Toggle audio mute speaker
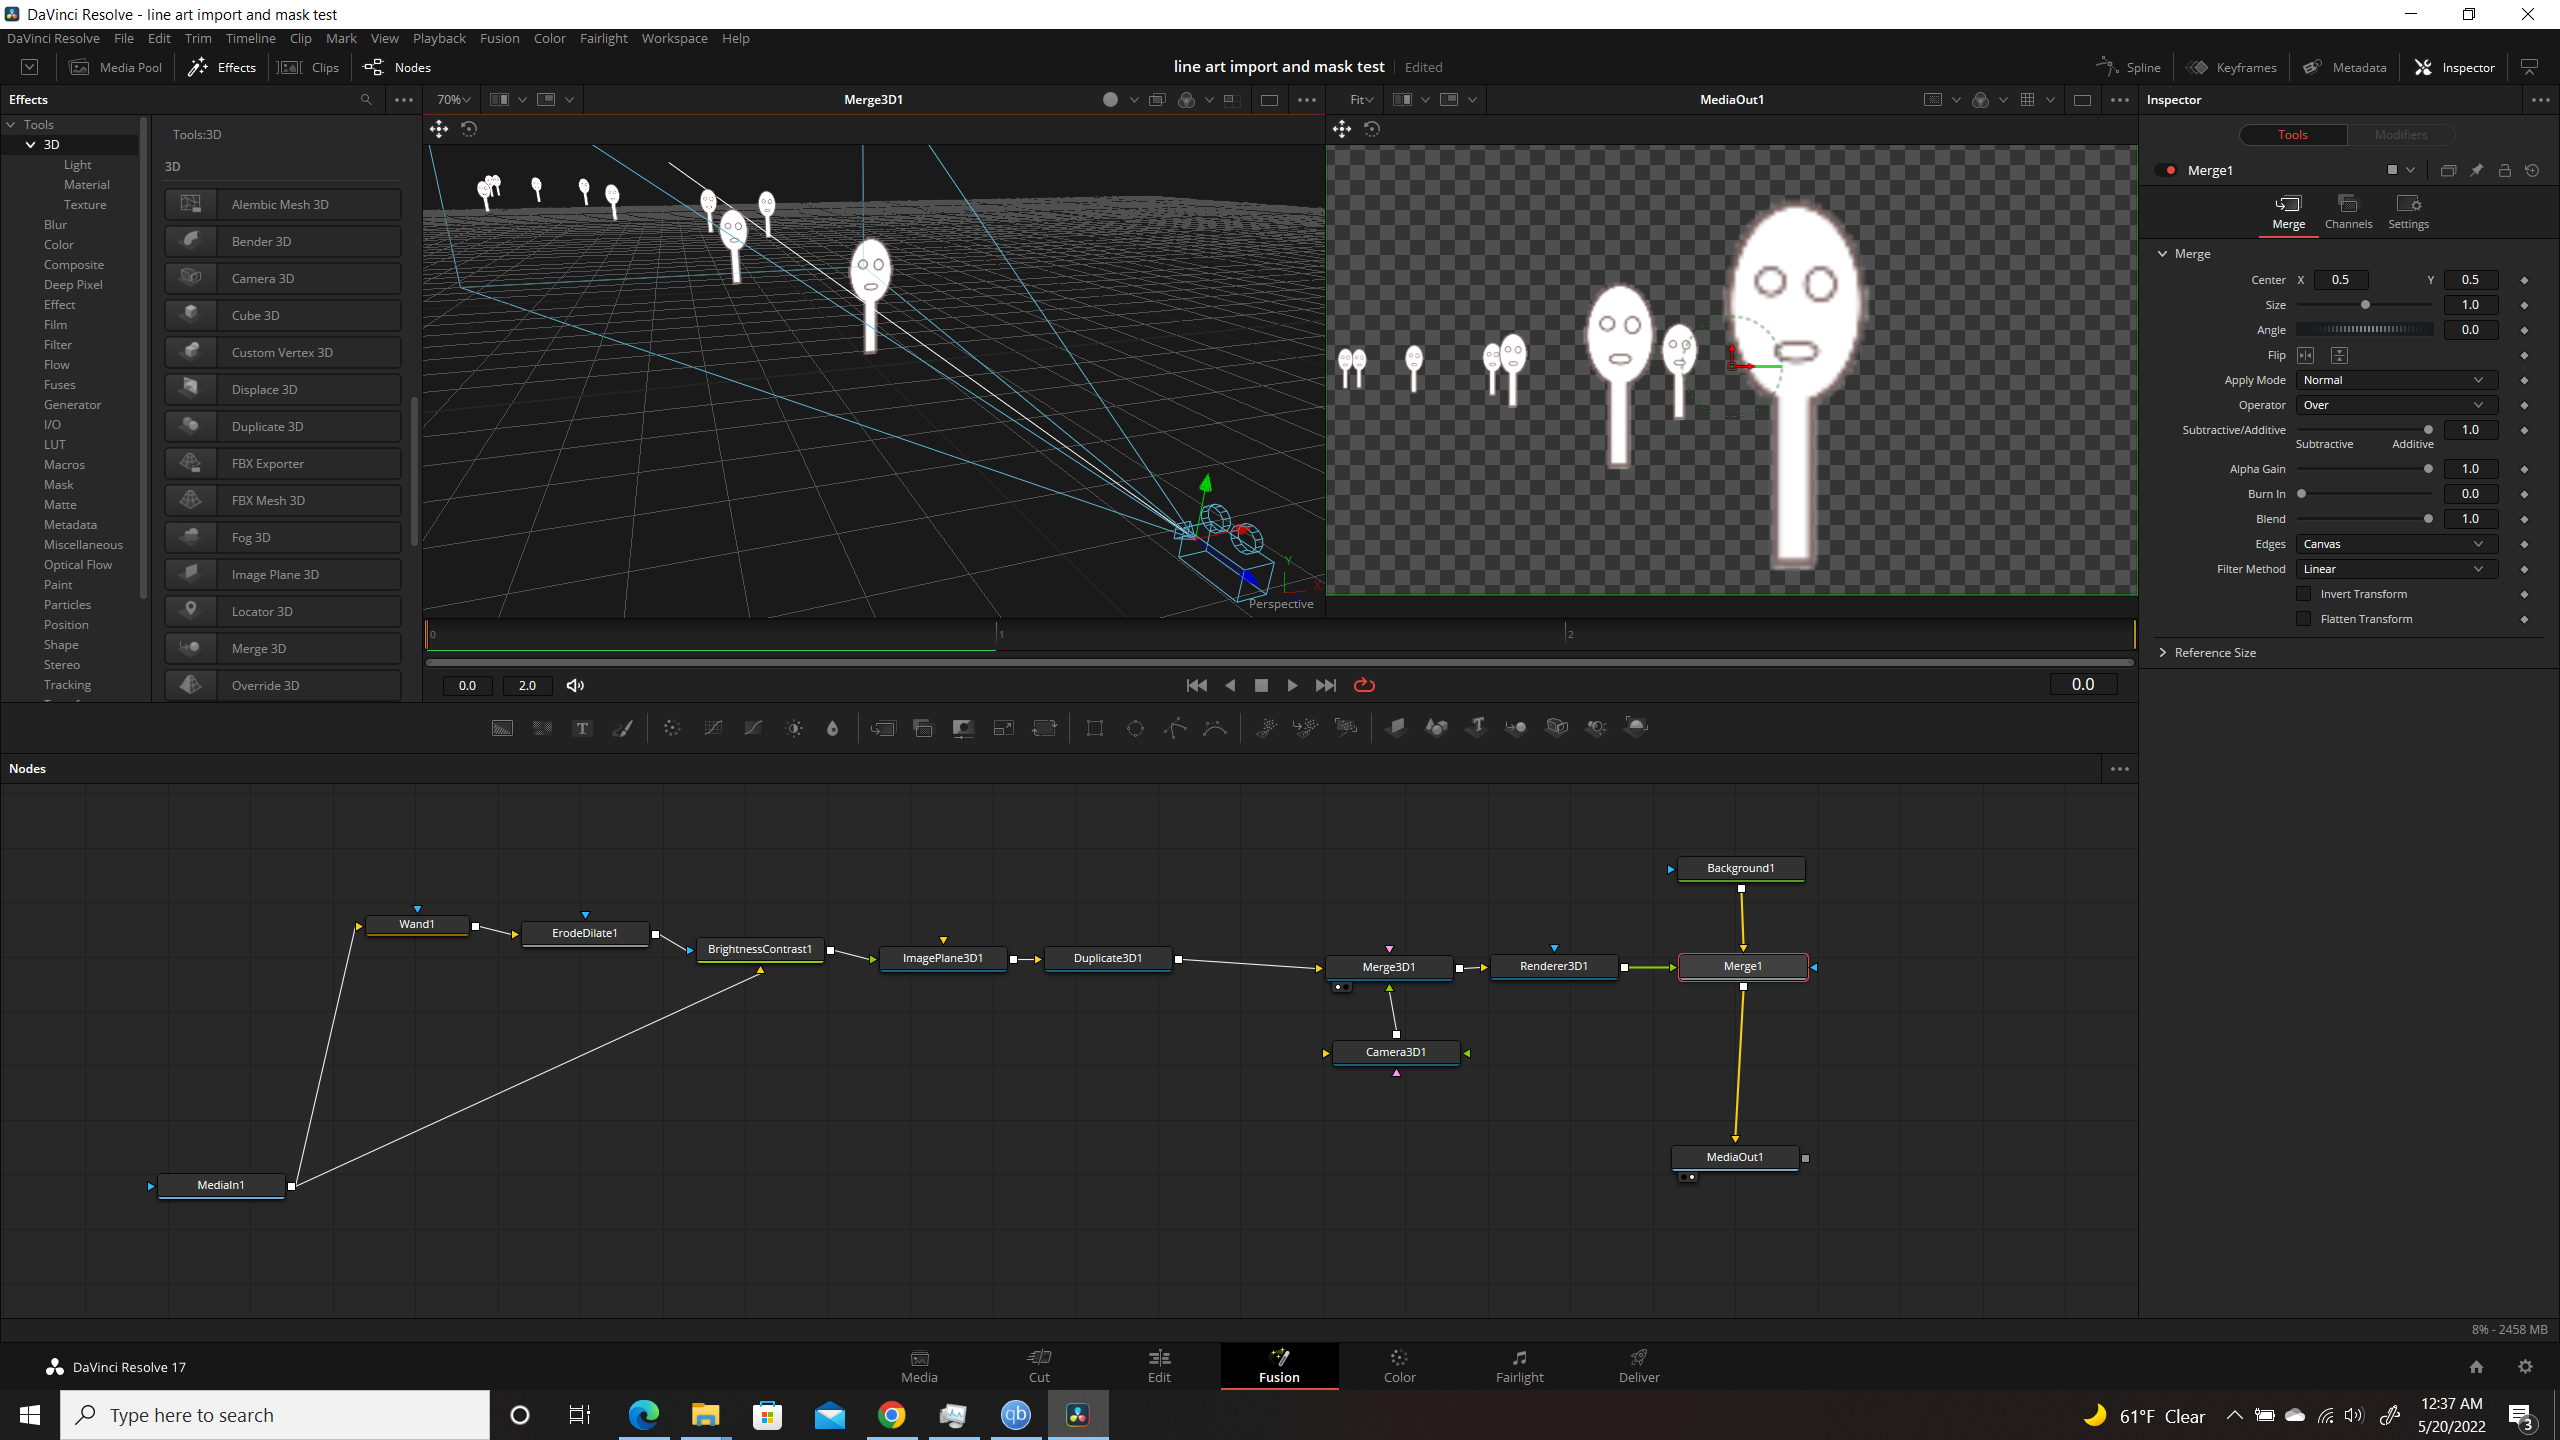 (575, 685)
